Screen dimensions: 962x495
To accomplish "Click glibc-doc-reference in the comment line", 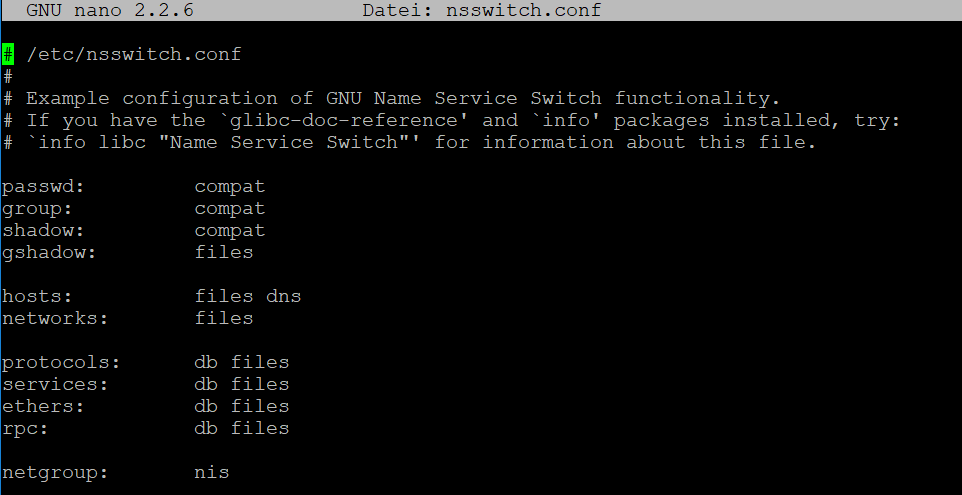I will [344, 120].
